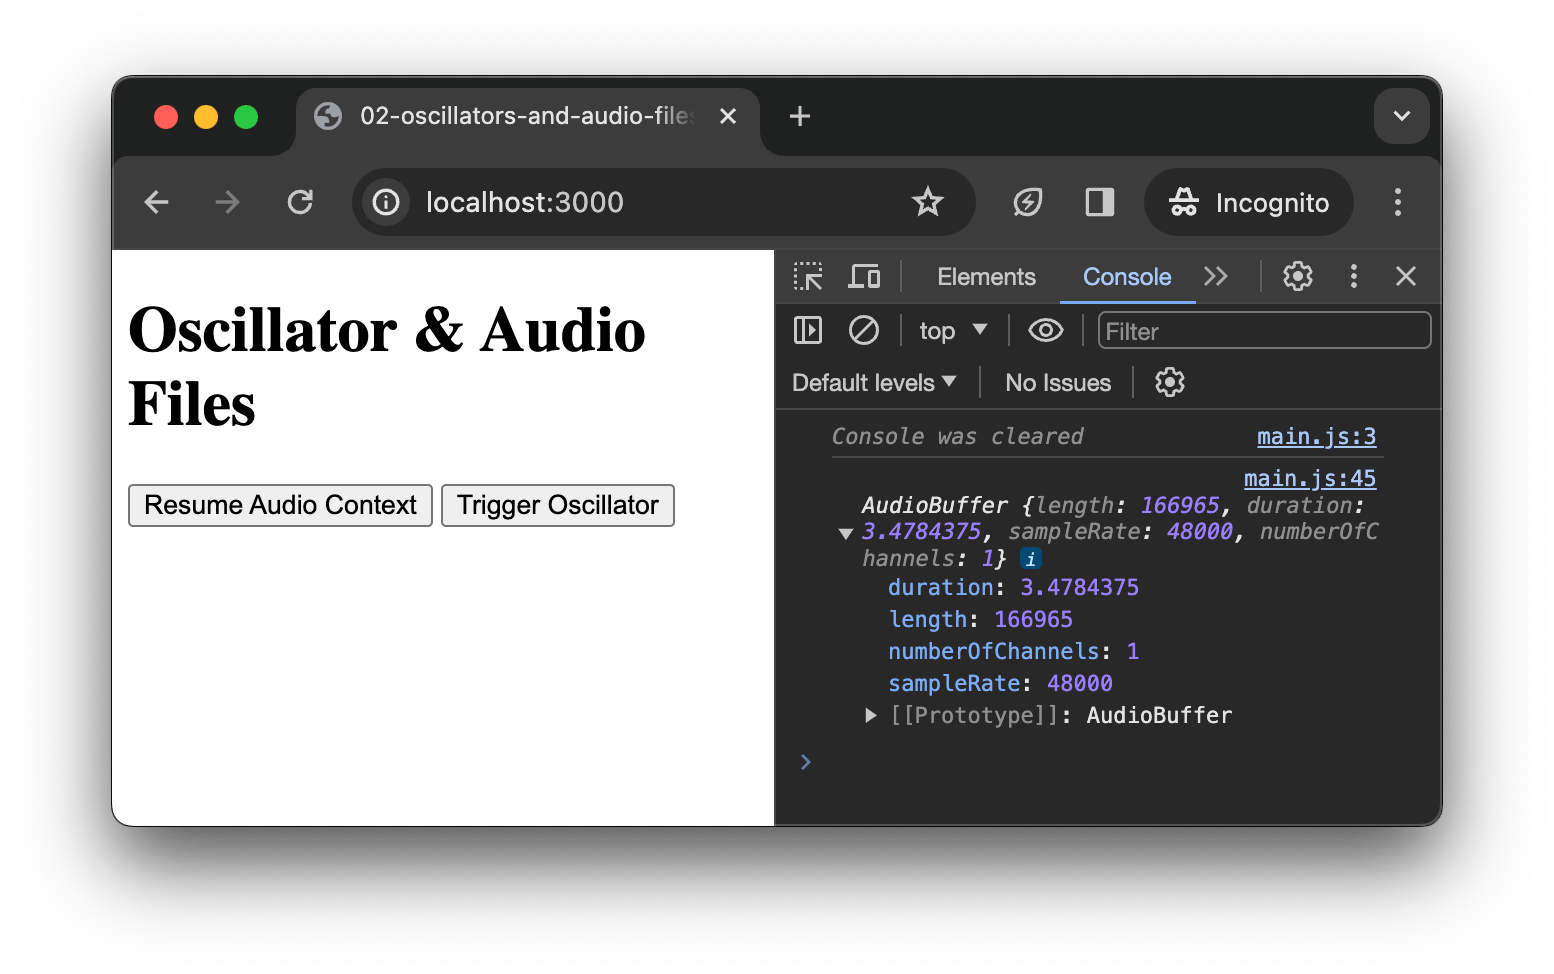Screen dimensions: 1554x974
Task: Select the 02-oscillators-and-audio-files browser tab
Action: (510, 116)
